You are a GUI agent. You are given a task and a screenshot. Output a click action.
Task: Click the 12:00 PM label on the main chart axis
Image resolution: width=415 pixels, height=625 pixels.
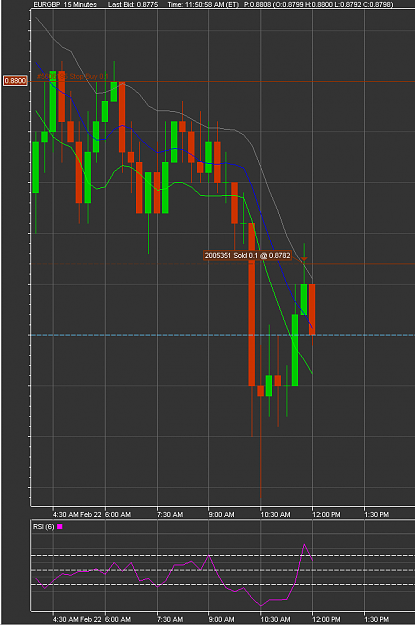click(326, 514)
